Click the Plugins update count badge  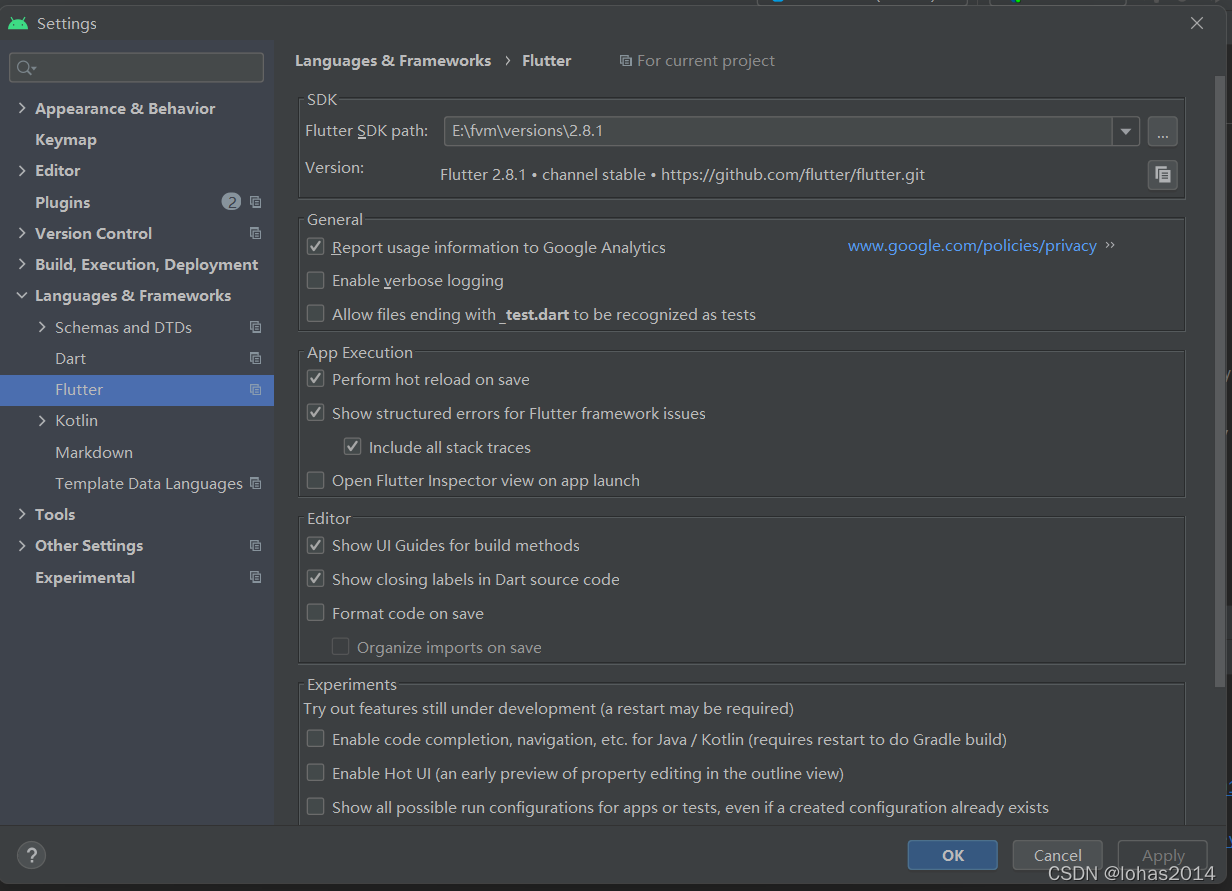(231, 202)
